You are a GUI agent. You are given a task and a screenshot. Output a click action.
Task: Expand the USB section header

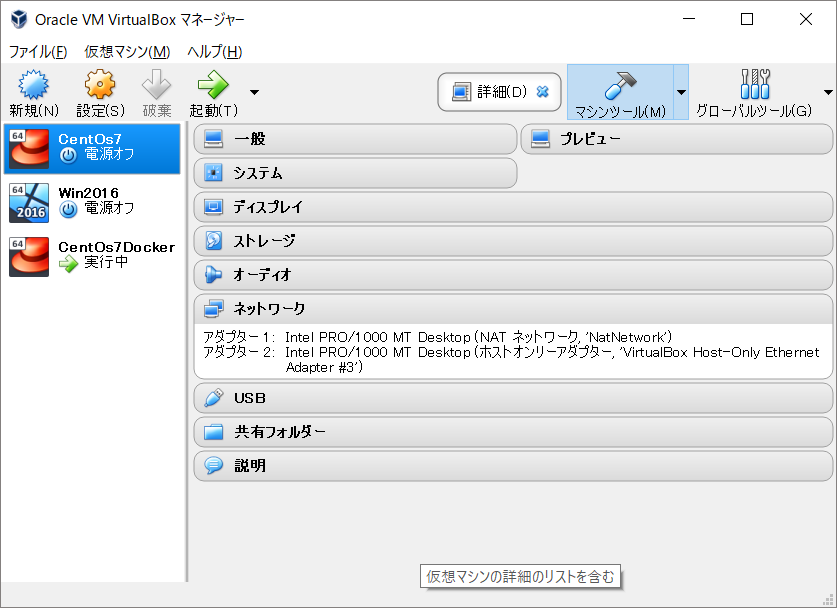click(514, 398)
